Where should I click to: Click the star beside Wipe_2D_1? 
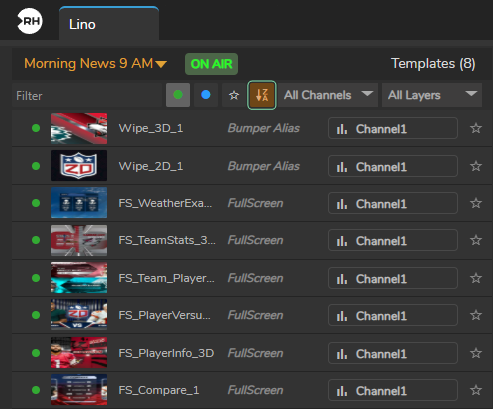pos(476,166)
